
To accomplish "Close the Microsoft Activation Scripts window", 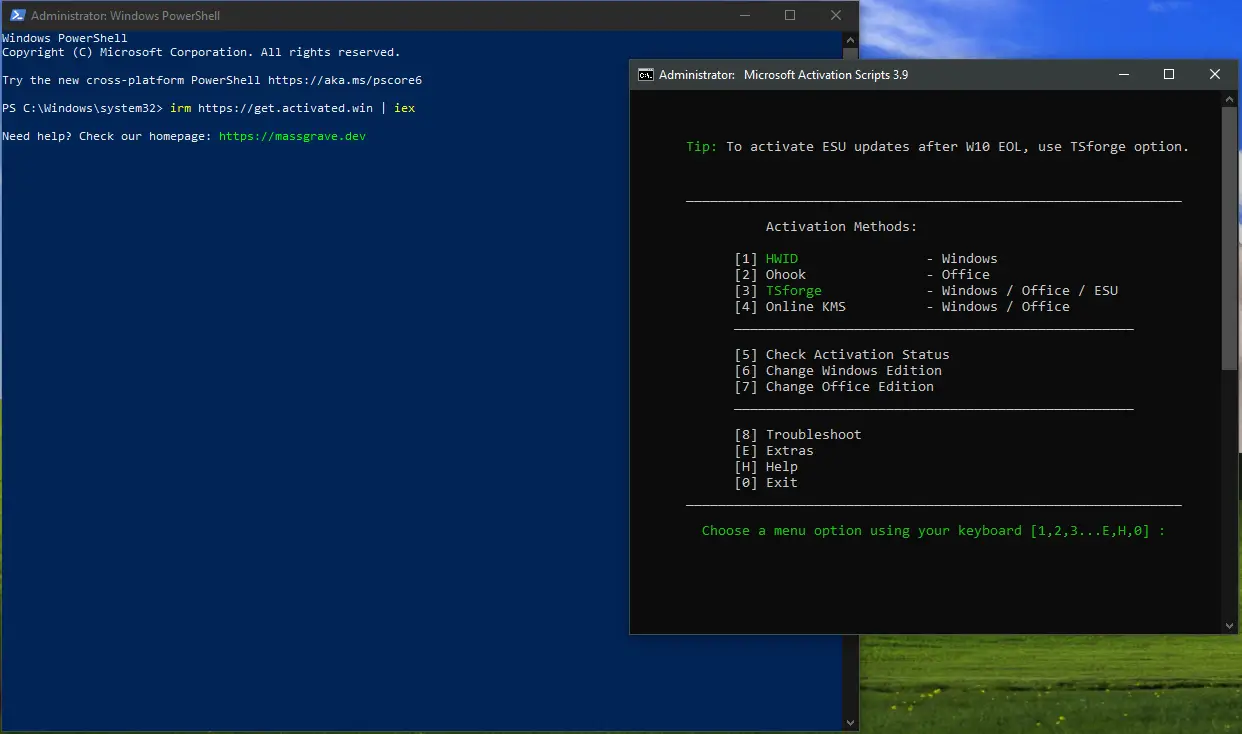I will click(1215, 75).
